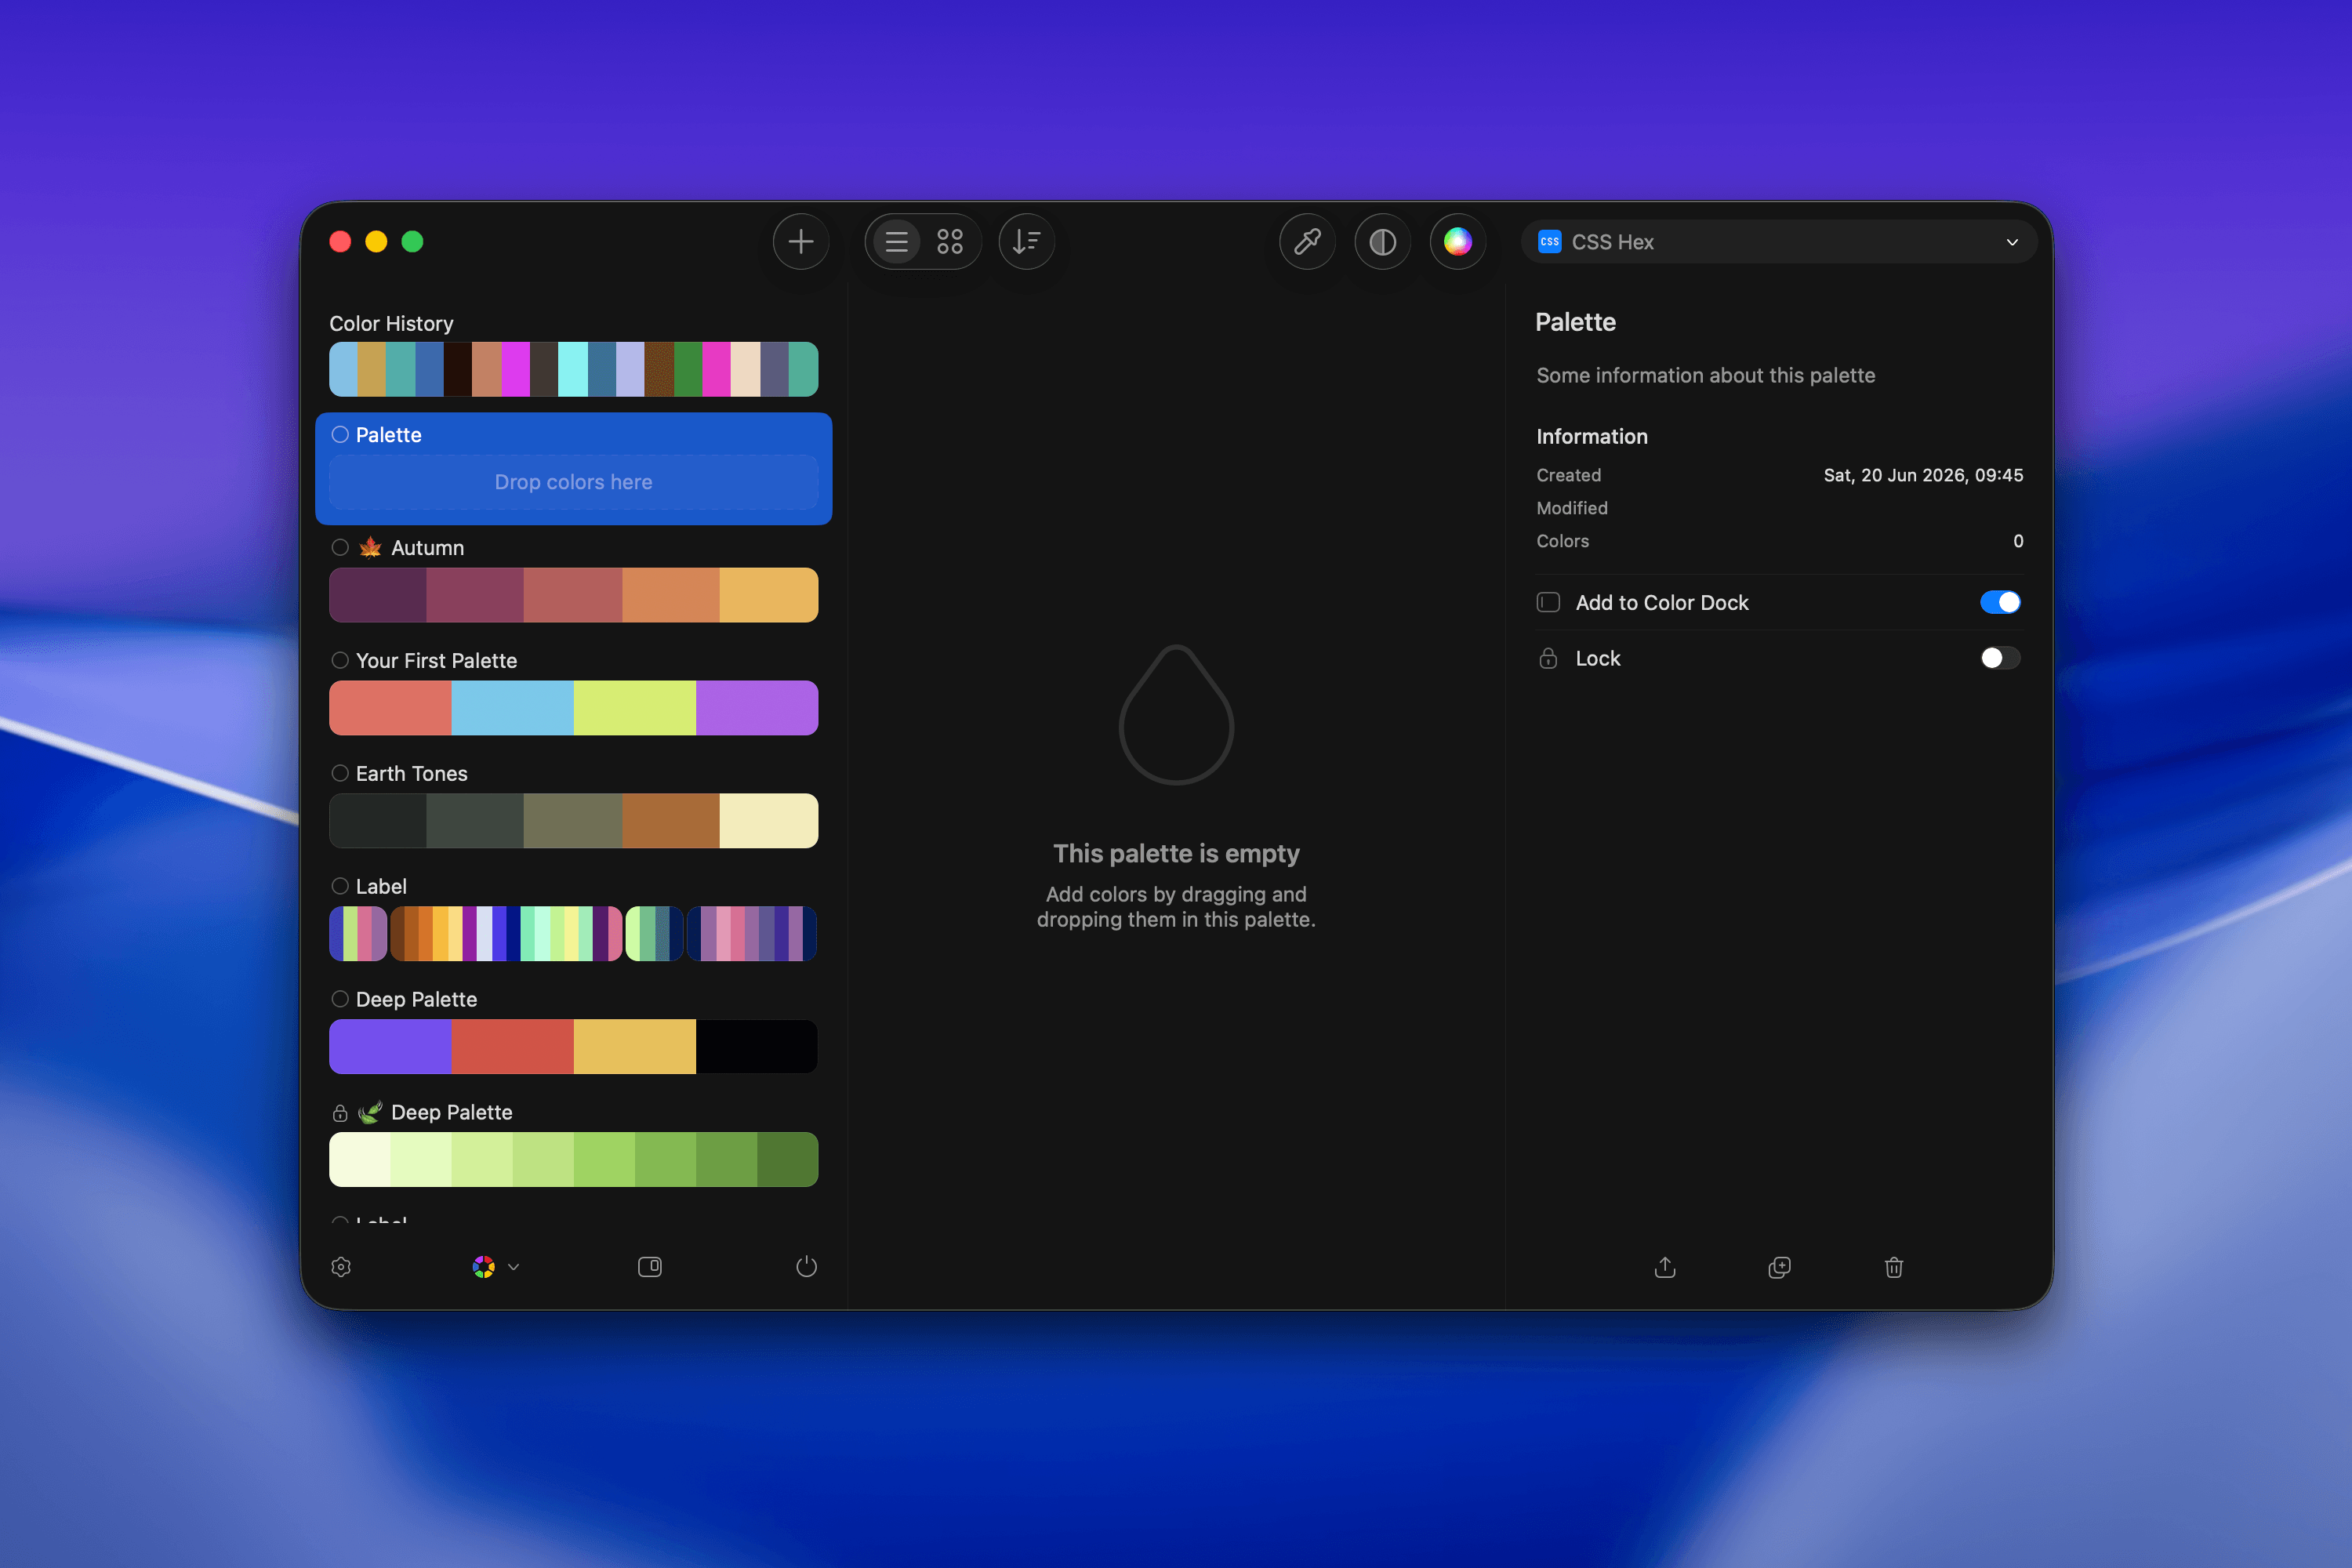This screenshot has height=1568, width=2352.
Task: Select the Earth Tones palette
Action: (411, 774)
